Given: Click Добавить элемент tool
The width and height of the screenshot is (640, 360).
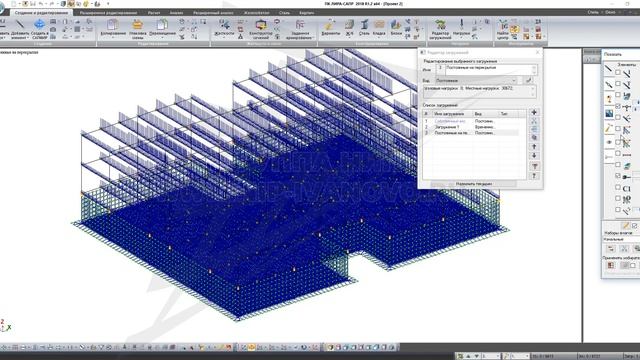Looking at the screenshot, I should 20,28.
